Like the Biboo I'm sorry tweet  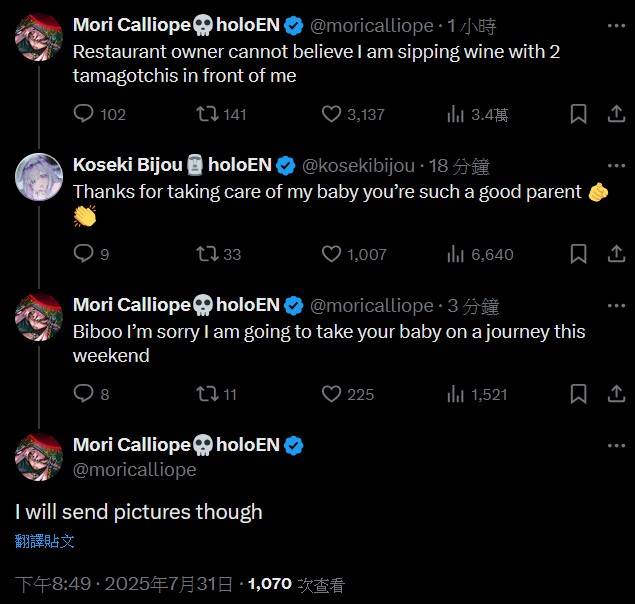point(332,394)
